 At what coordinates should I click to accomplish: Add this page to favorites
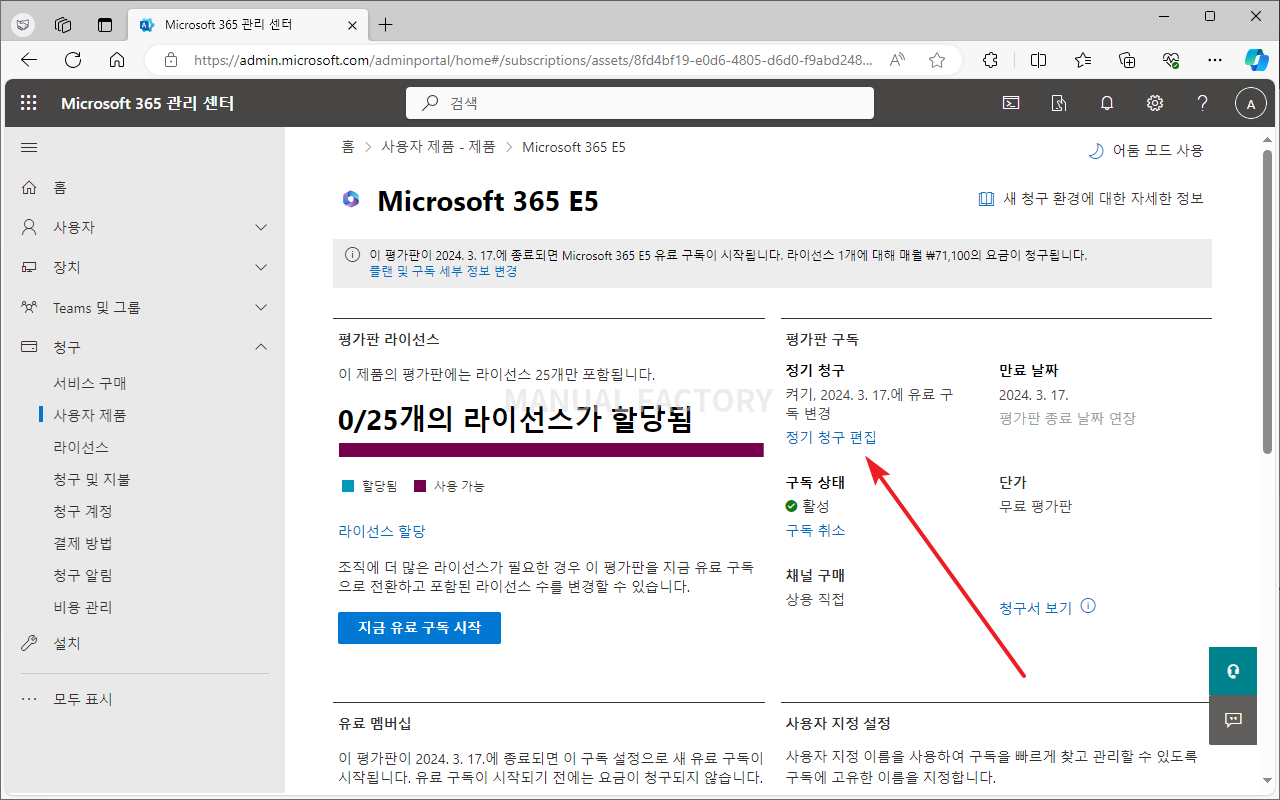pyautogui.click(x=937, y=60)
